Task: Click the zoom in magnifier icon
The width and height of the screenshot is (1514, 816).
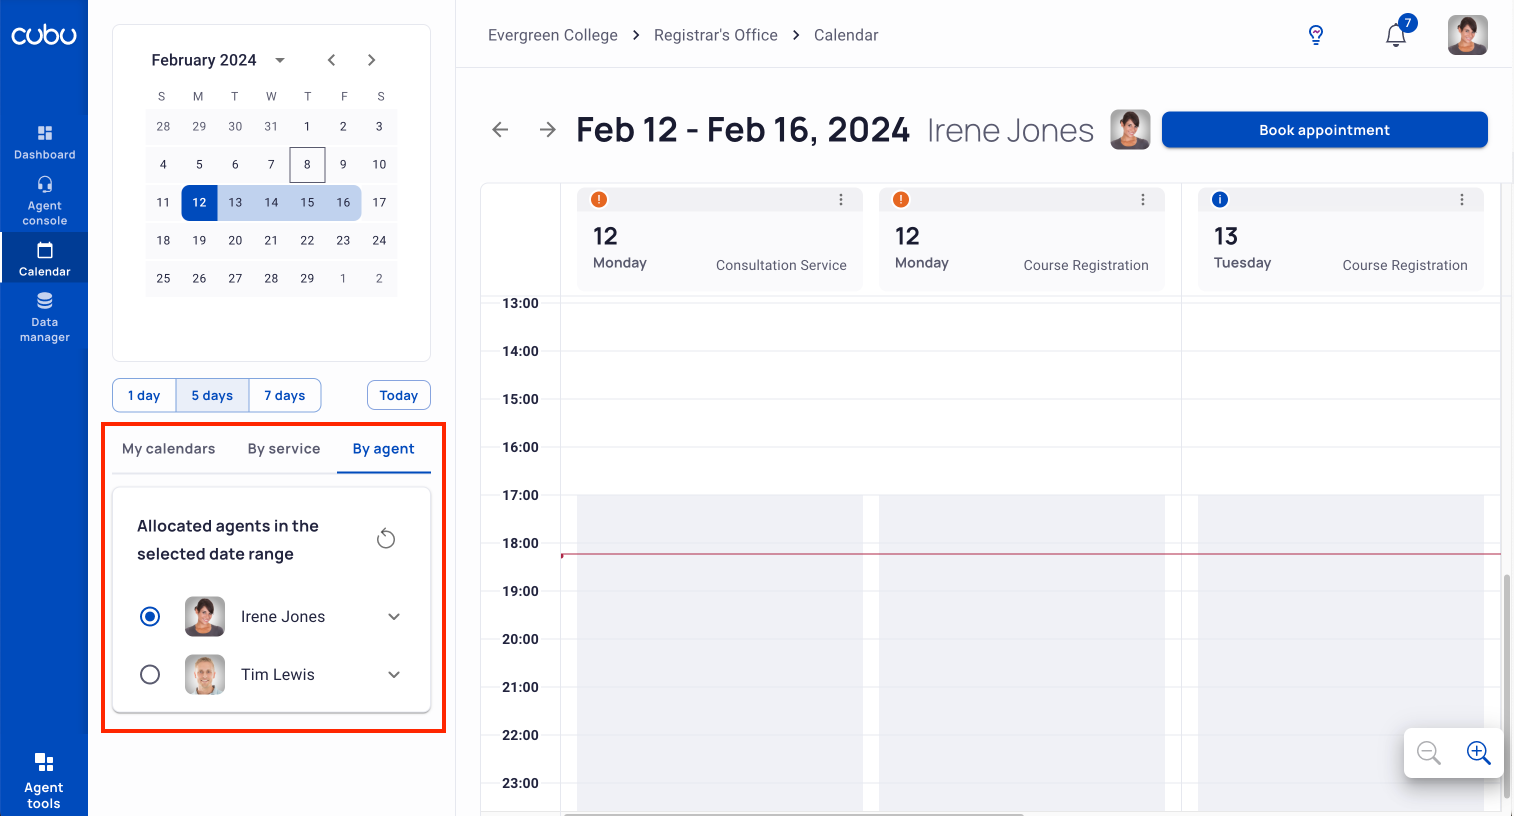Action: [x=1478, y=753]
